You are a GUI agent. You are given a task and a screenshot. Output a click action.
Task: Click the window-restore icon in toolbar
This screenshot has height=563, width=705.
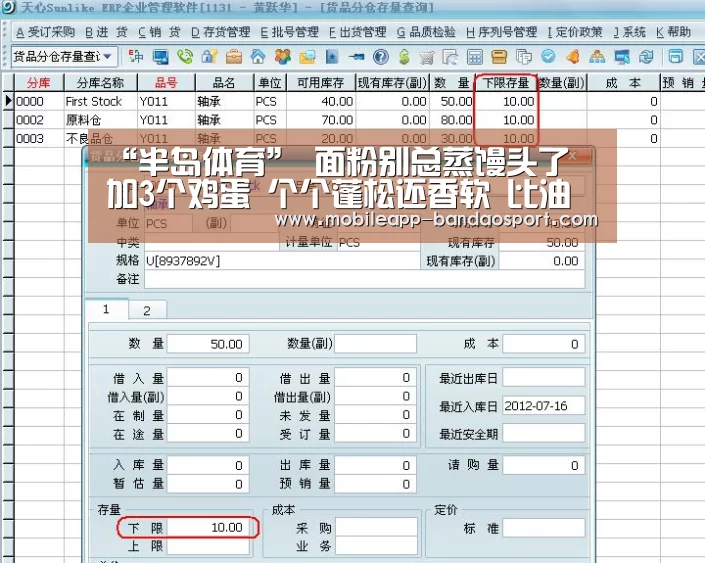pyautogui.click(x=675, y=57)
